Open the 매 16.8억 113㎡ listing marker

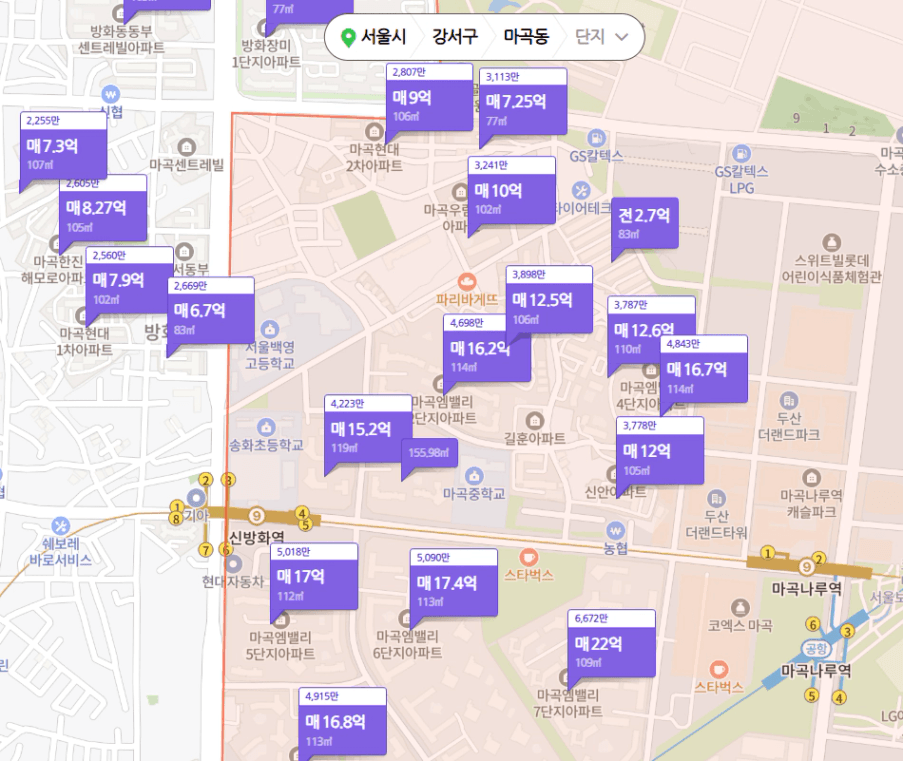click(343, 721)
